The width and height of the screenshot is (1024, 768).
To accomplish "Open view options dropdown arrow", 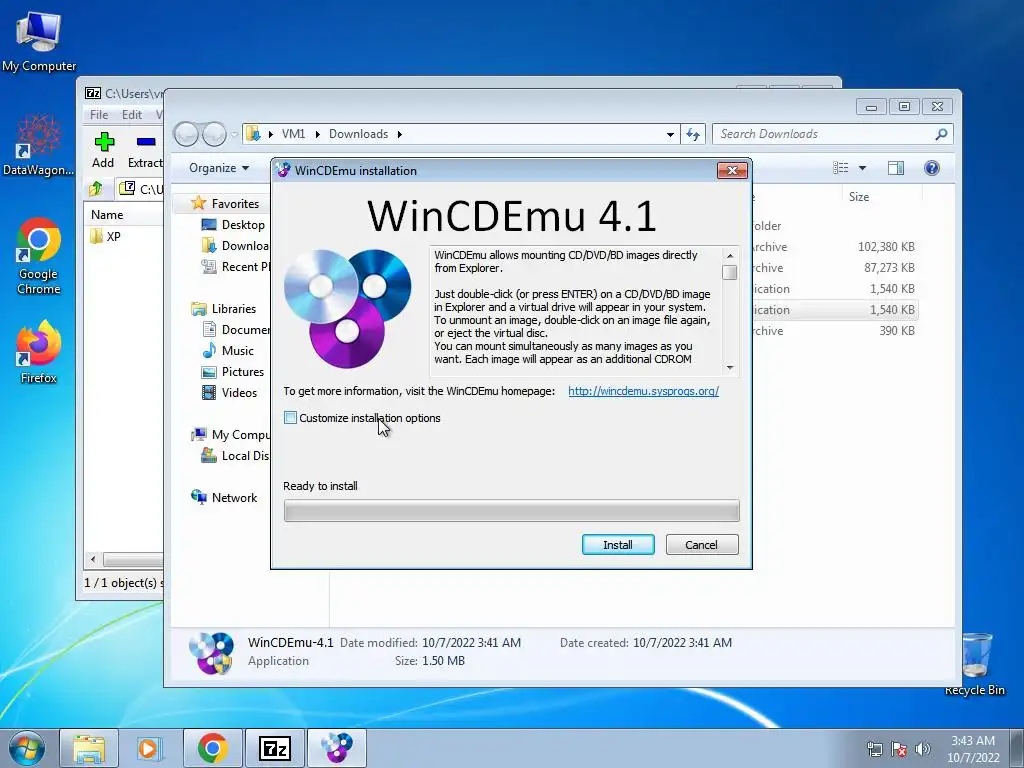I will pos(862,168).
